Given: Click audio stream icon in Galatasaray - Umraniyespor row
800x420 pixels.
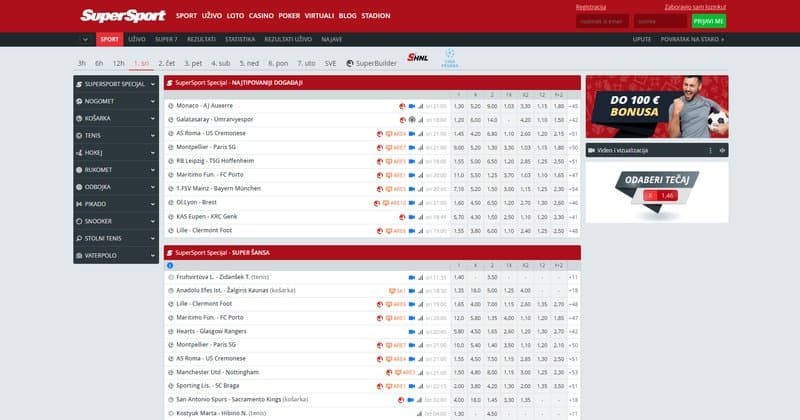Looking at the screenshot, I should point(412,120).
